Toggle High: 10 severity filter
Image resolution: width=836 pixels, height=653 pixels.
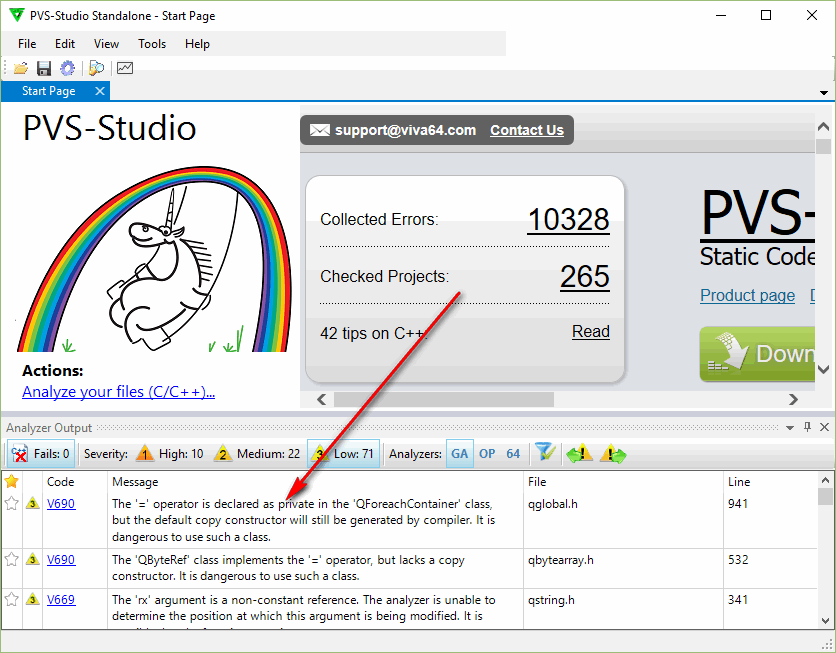(x=169, y=454)
